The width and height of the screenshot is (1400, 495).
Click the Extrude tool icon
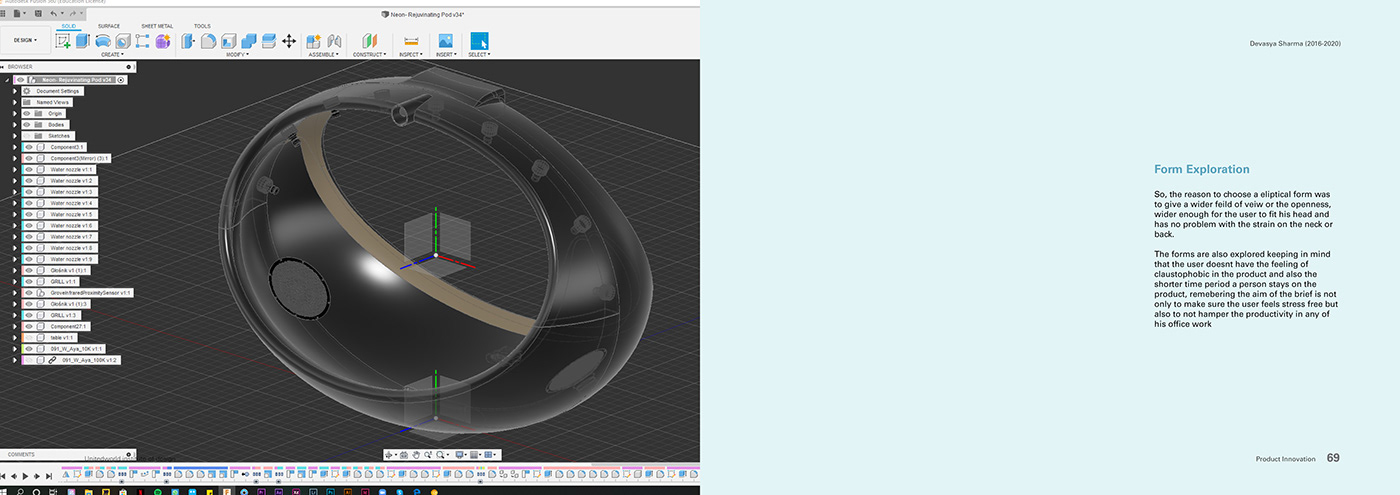tap(83, 41)
